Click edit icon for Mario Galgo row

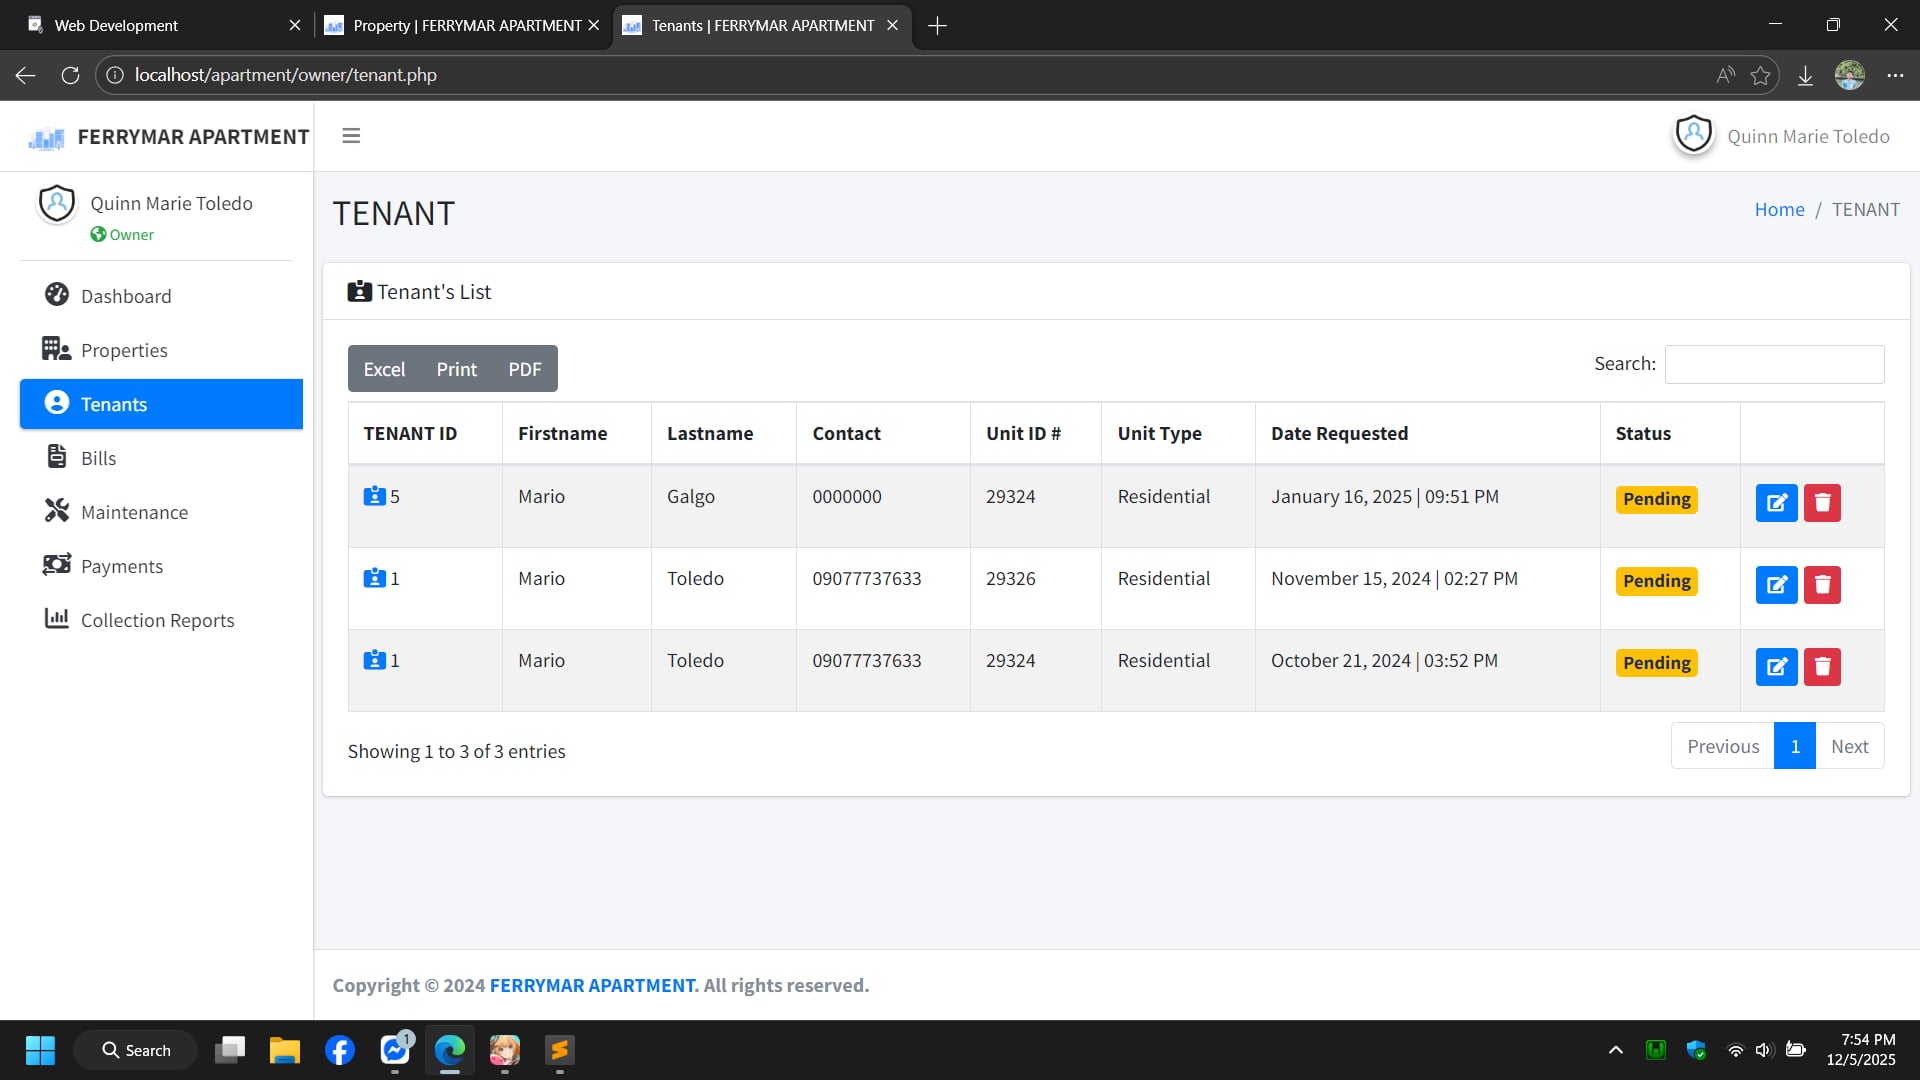click(x=1776, y=503)
